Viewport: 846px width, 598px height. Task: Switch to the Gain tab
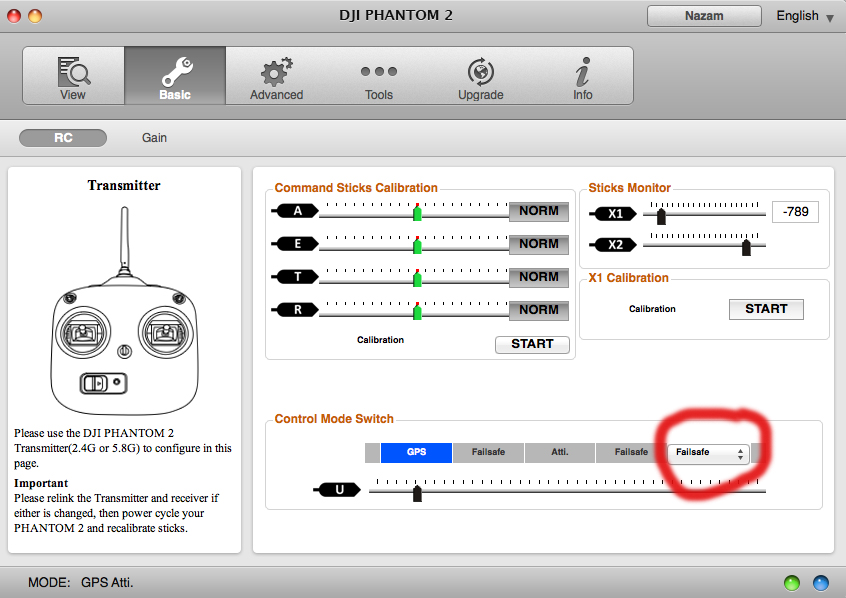coord(154,138)
